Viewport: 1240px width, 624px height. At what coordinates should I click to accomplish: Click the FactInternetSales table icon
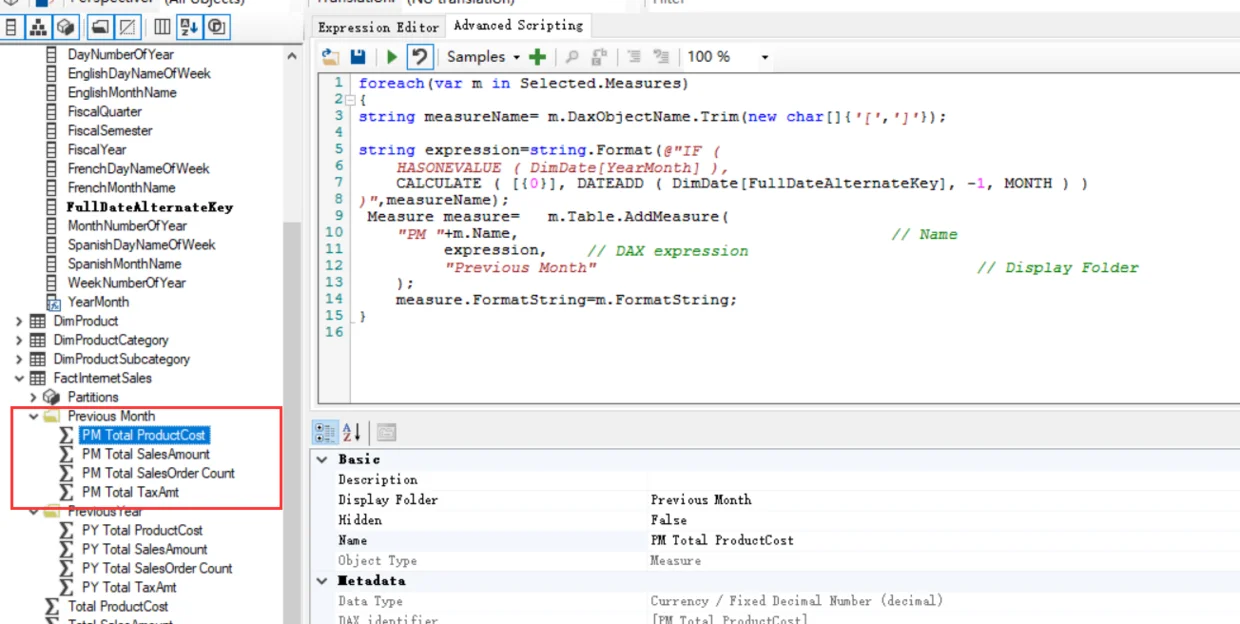pos(37,378)
